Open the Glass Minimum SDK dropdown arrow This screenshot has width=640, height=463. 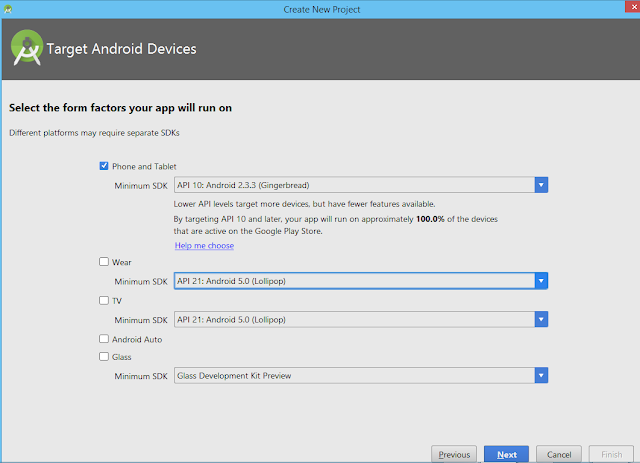click(x=541, y=375)
